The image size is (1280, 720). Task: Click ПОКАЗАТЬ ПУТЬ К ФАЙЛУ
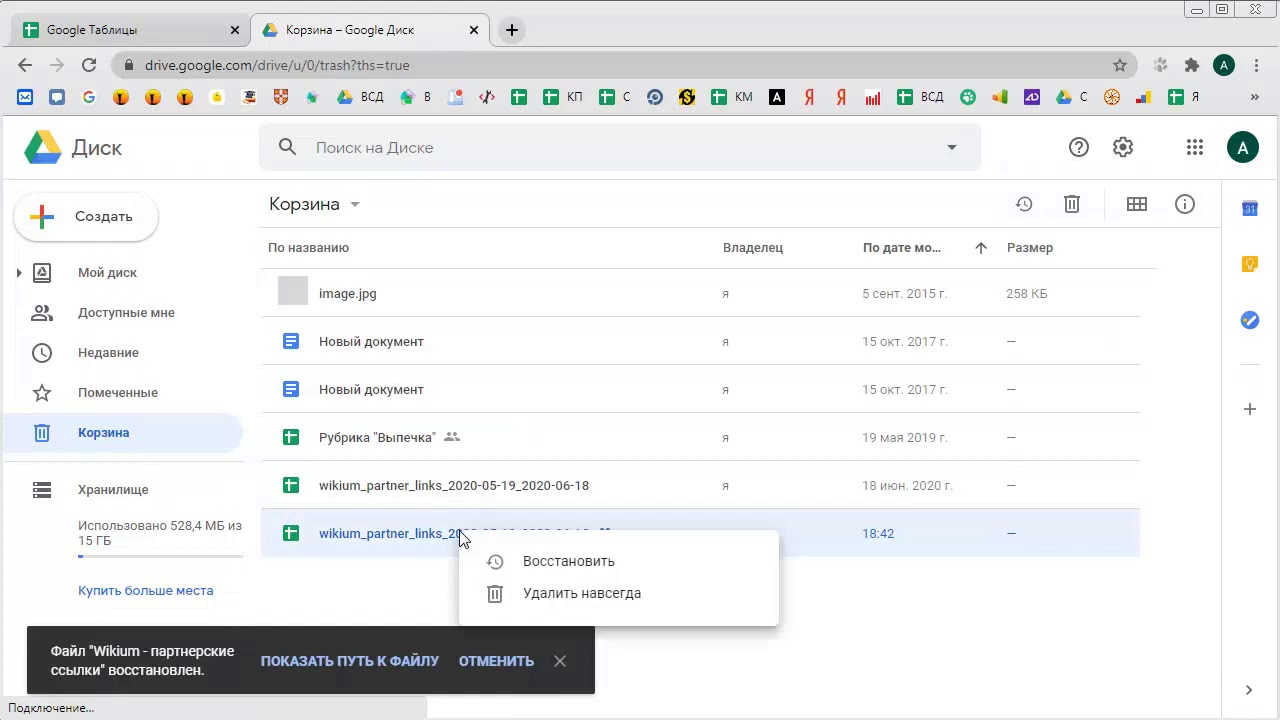[350, 661]
